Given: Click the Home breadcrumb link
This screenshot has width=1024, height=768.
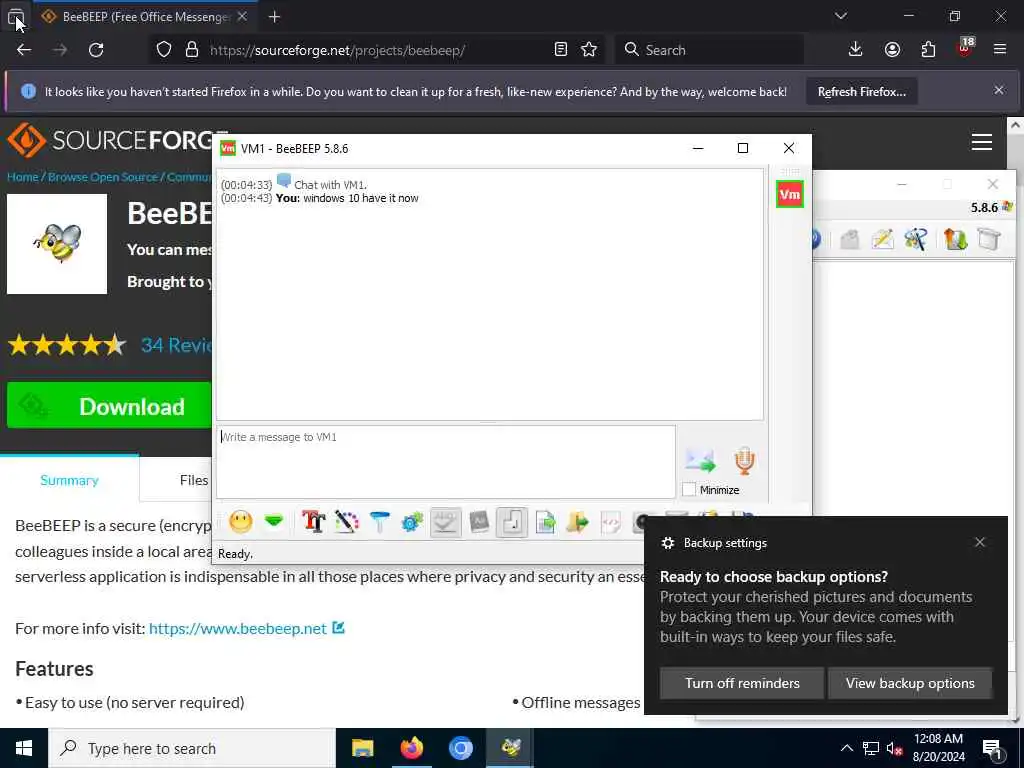Looking at the screenshot, I should click(x=22, y=177).
